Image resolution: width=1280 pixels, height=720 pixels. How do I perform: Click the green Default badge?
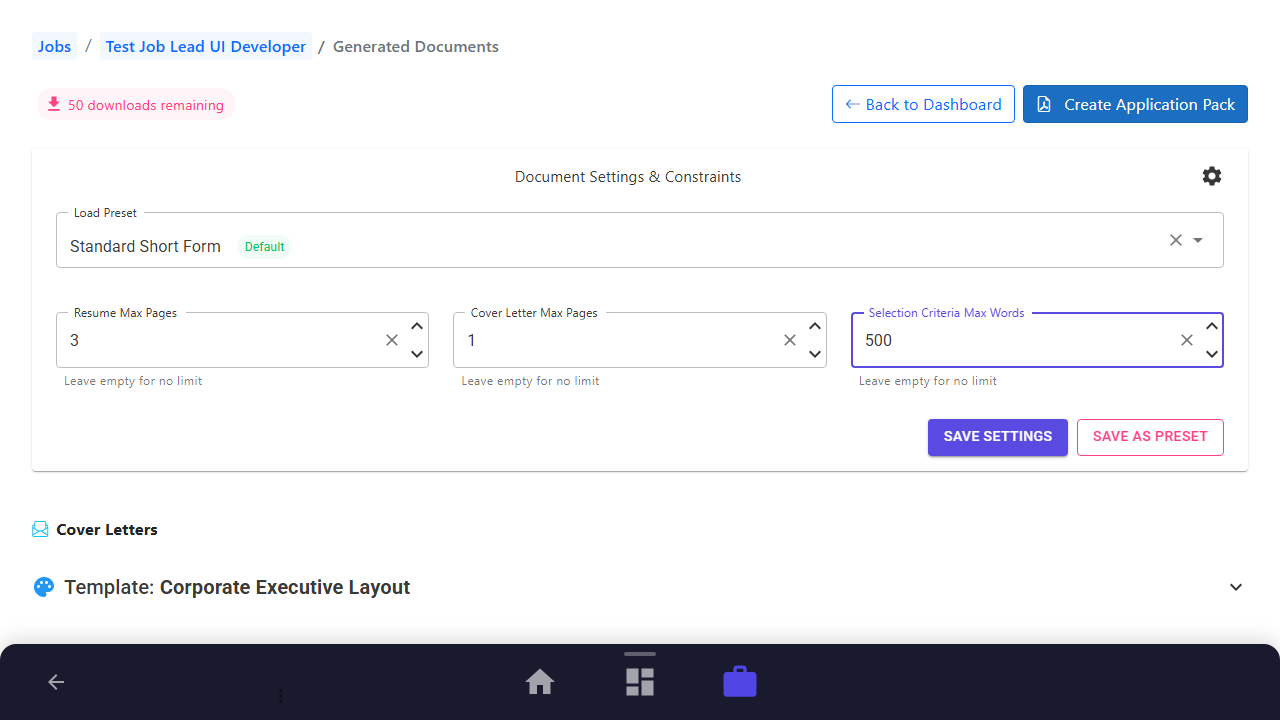tap(265, 247)
